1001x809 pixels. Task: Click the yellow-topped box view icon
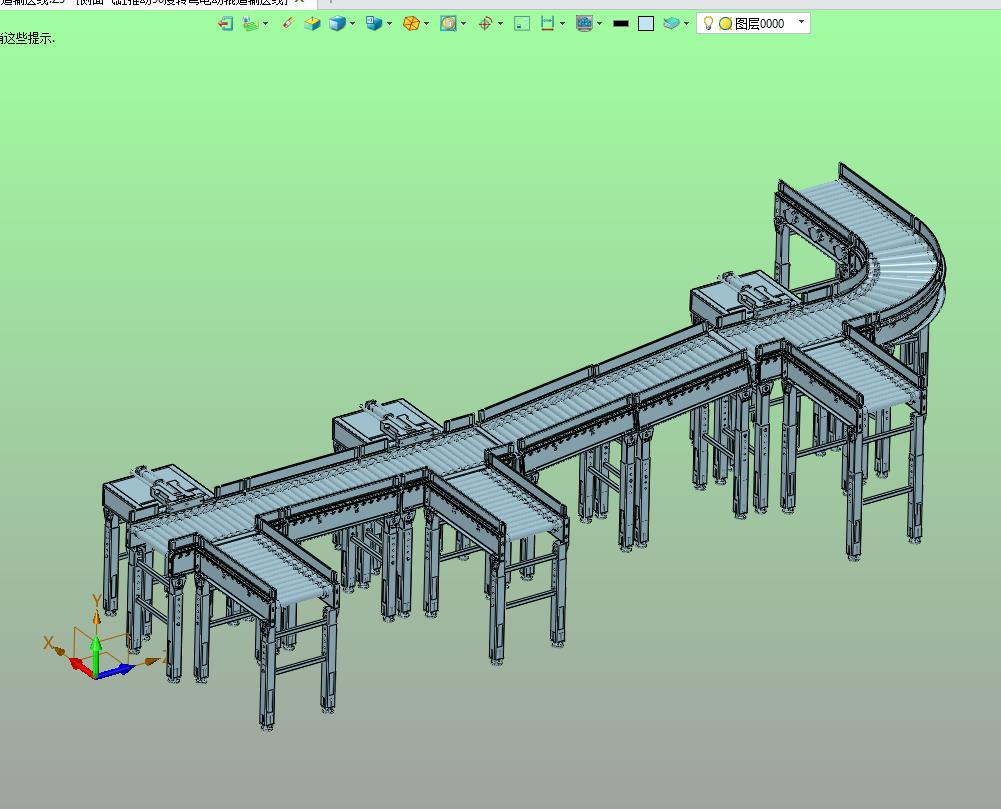pos(312,24)
